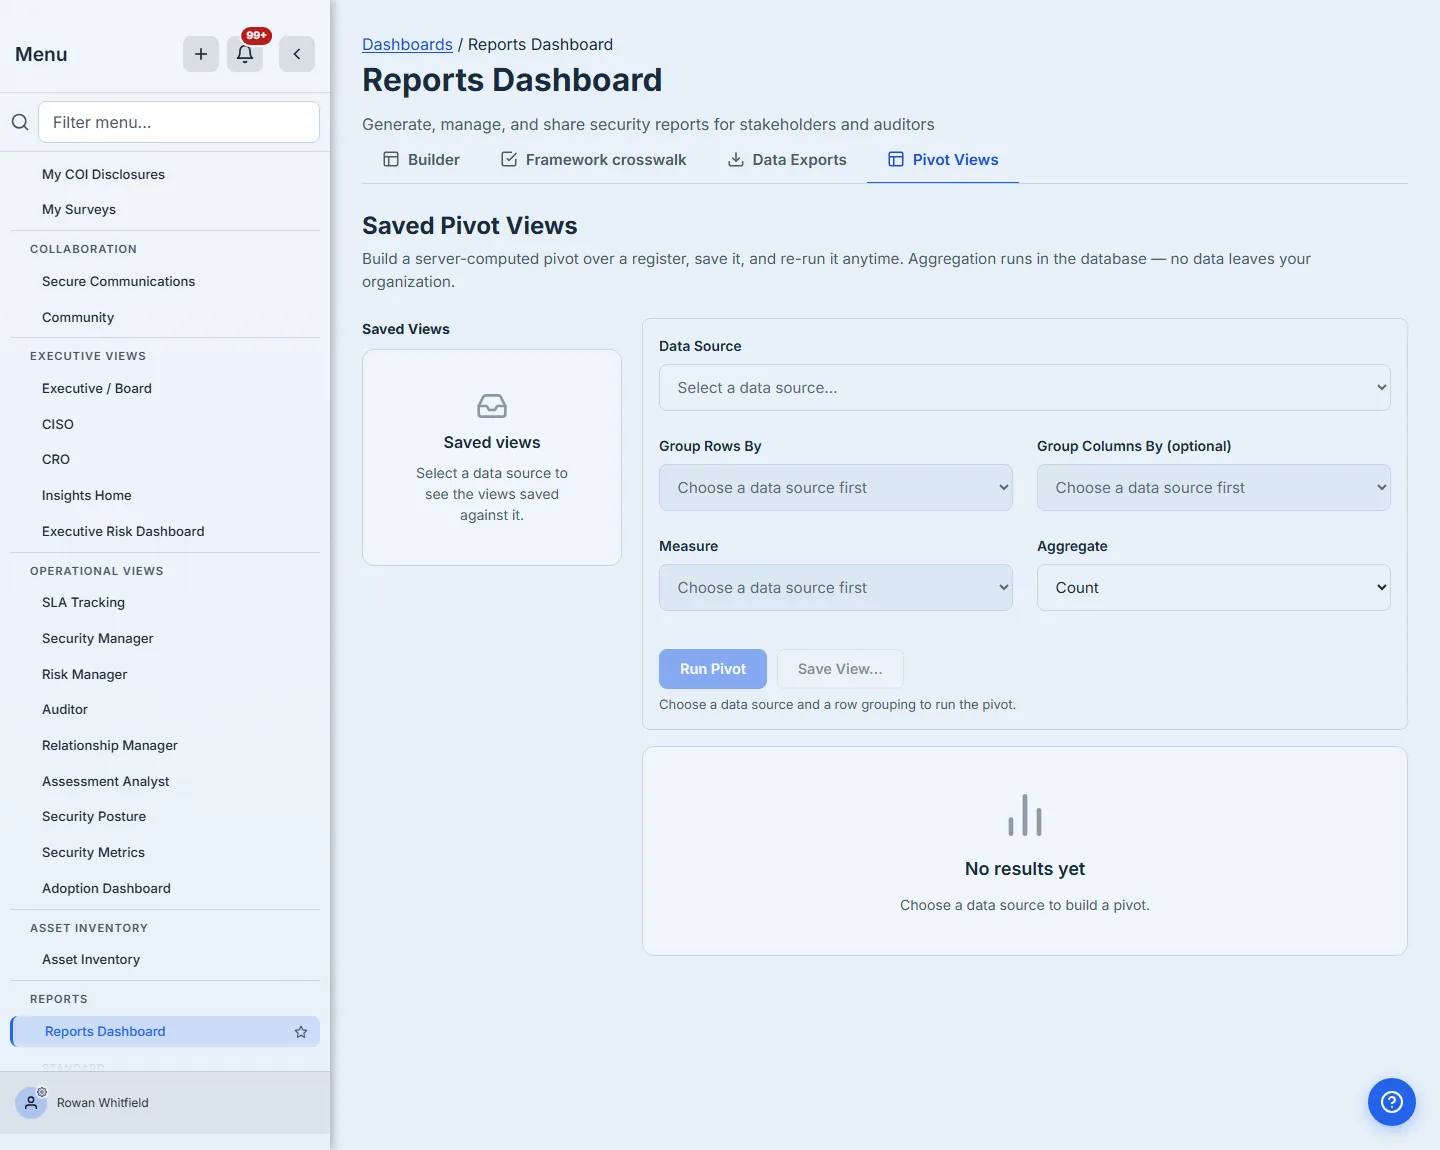Open My Surveys menu item

pyautogui.click(x=79, y=209)
